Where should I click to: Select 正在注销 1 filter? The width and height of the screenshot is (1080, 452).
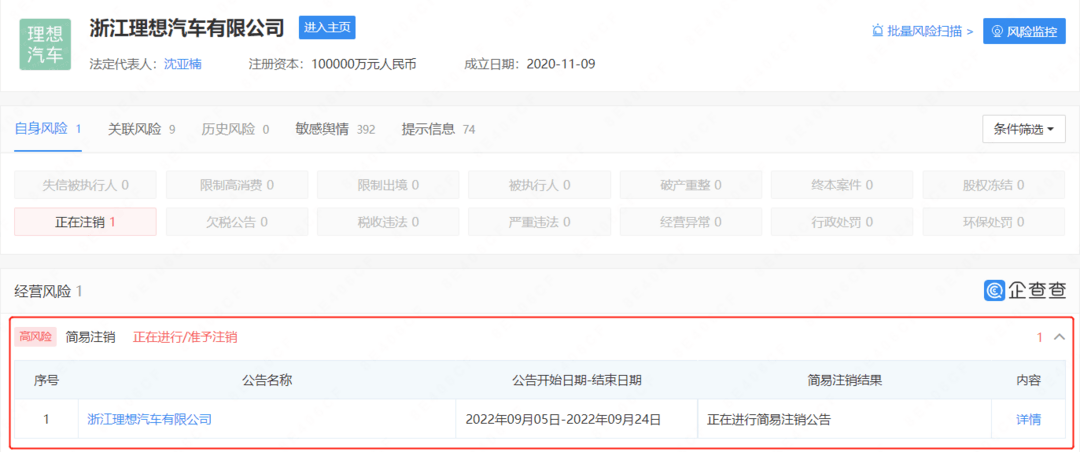[85, 222]
